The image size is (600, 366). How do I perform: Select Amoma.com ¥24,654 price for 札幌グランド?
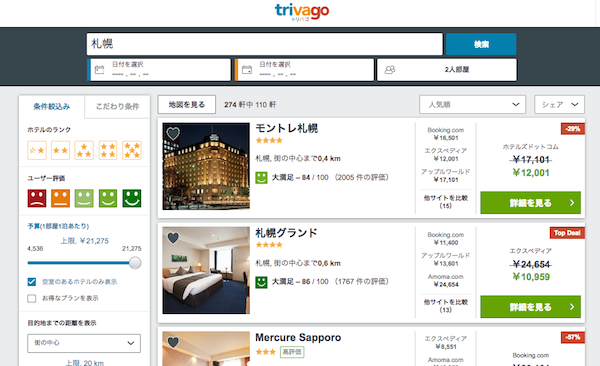[x=445, y=280]
